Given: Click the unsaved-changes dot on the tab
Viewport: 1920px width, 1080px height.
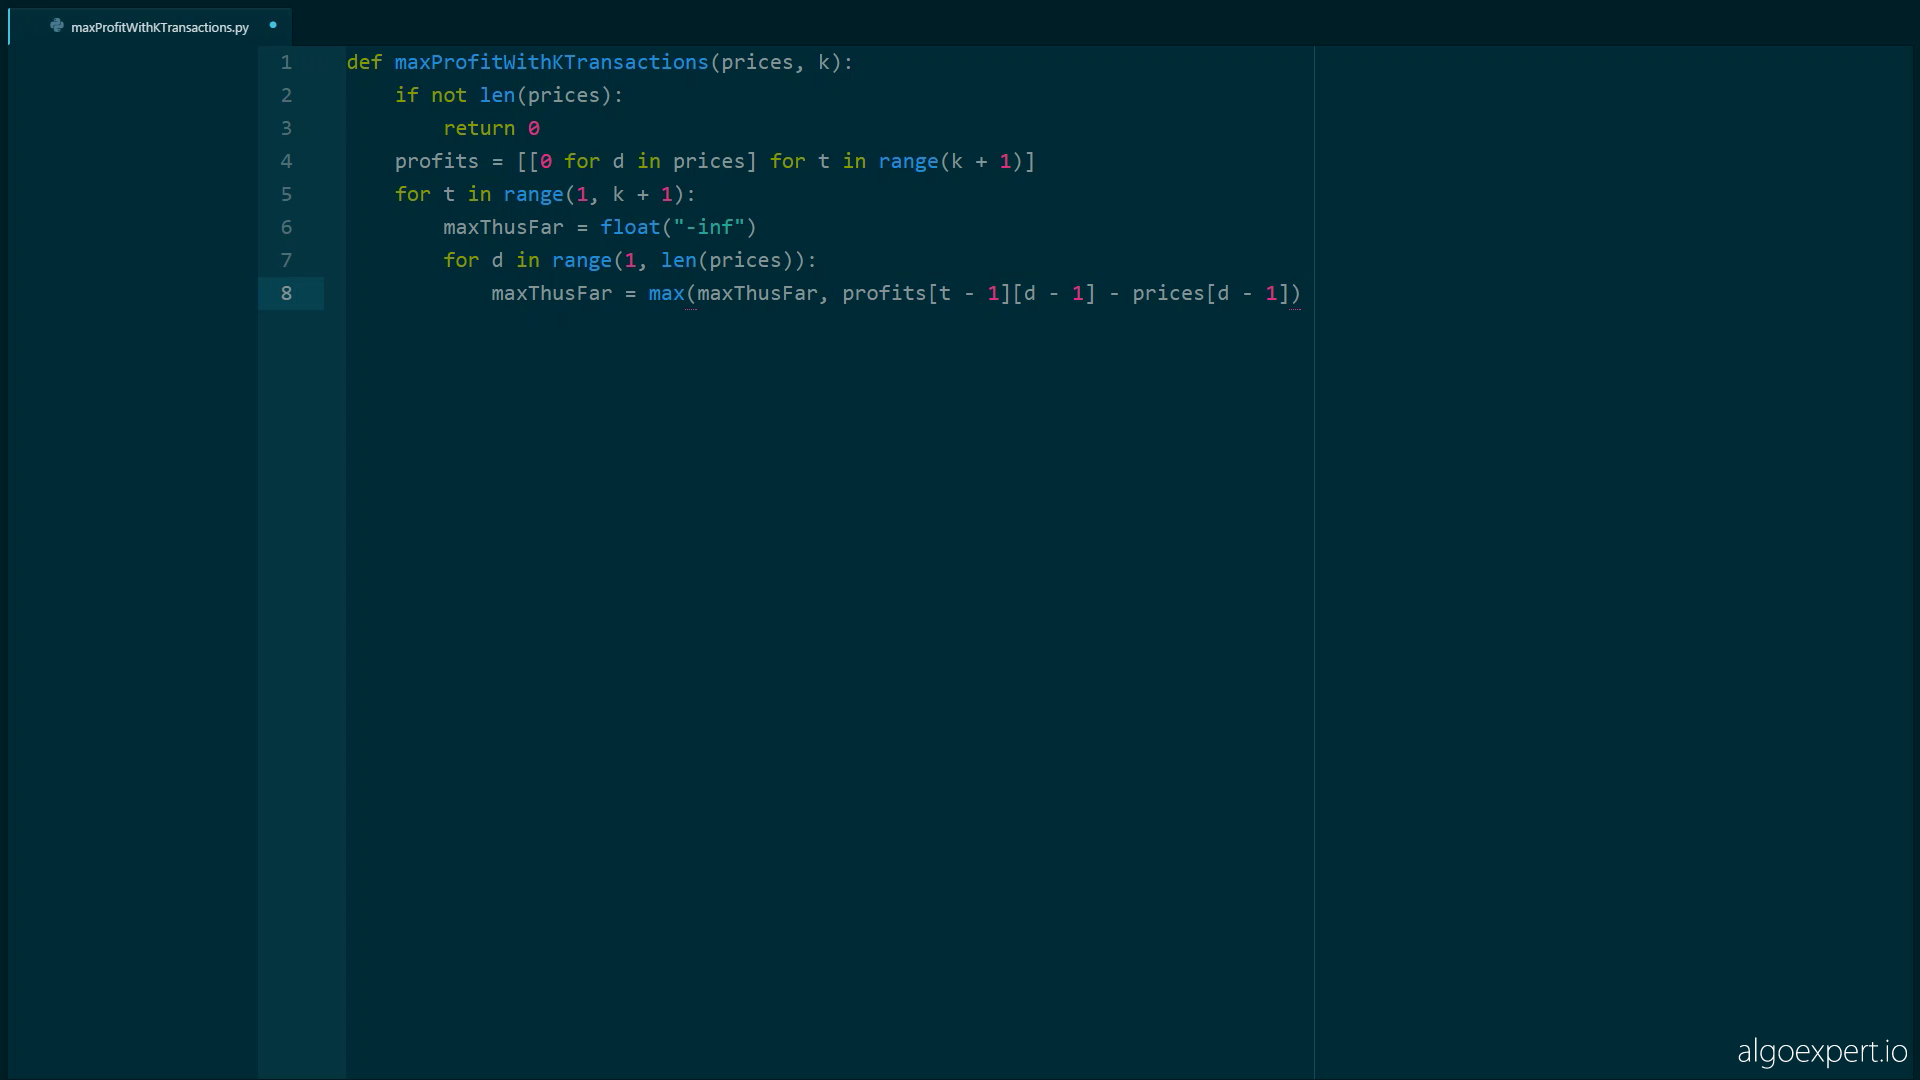Looking at the screenshot, I should click(x=273, y=25).
